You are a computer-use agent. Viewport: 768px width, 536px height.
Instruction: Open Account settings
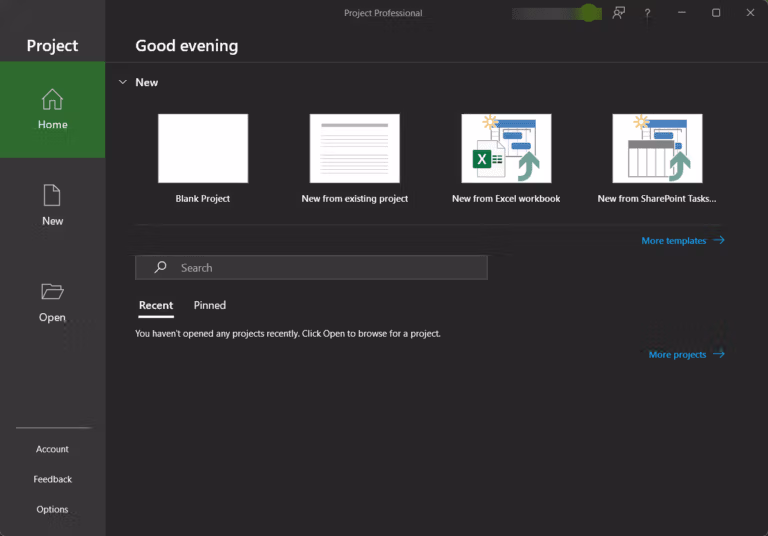(x=52, y=449)
